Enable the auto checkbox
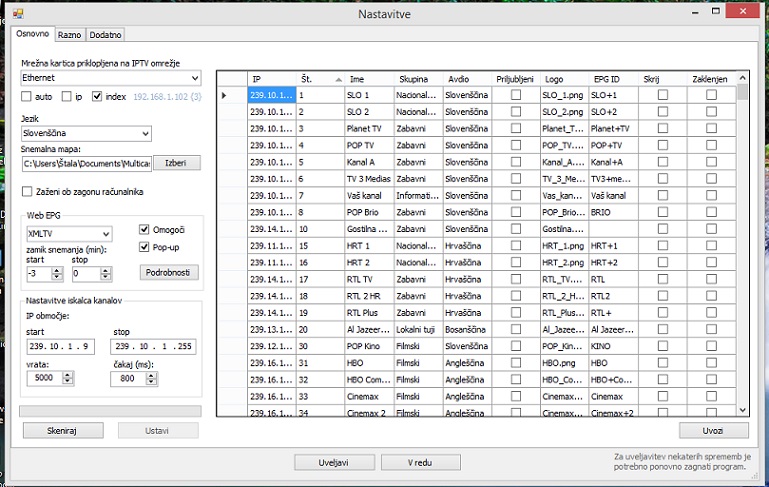The height and width of the screenshot is (487, 769). click(28, 97)
